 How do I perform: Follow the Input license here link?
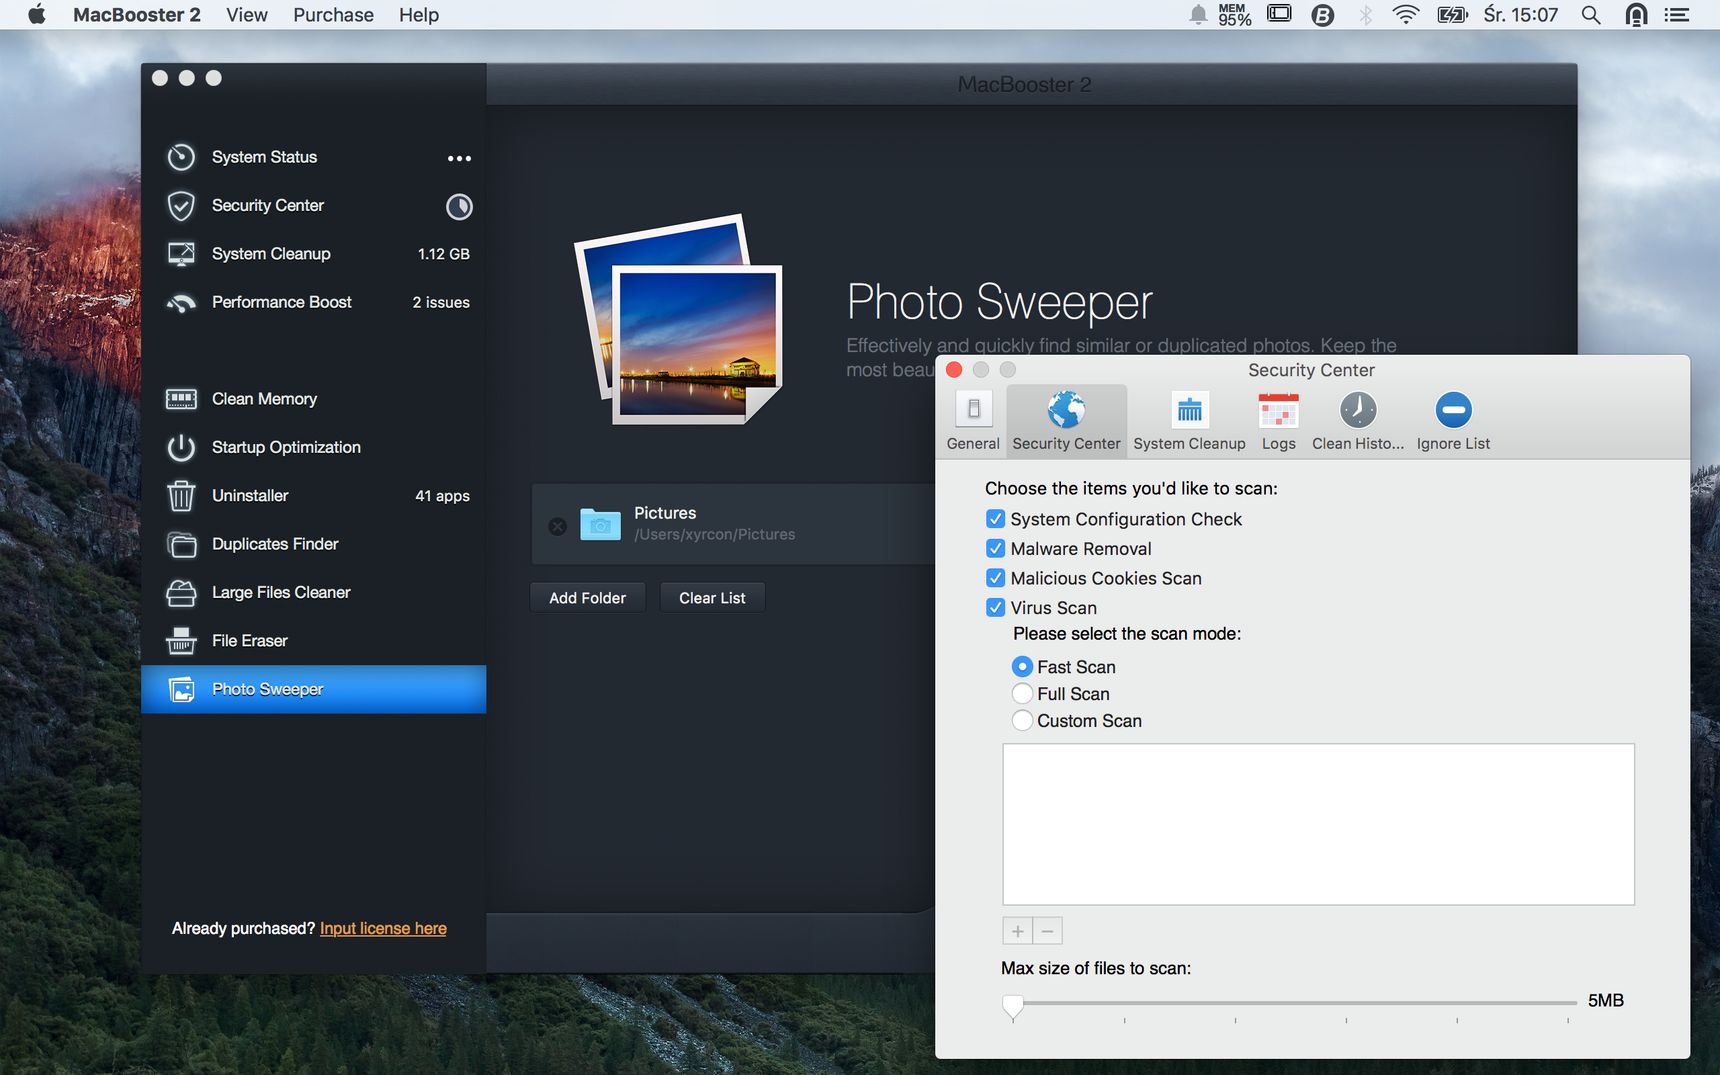click(383, 928)
